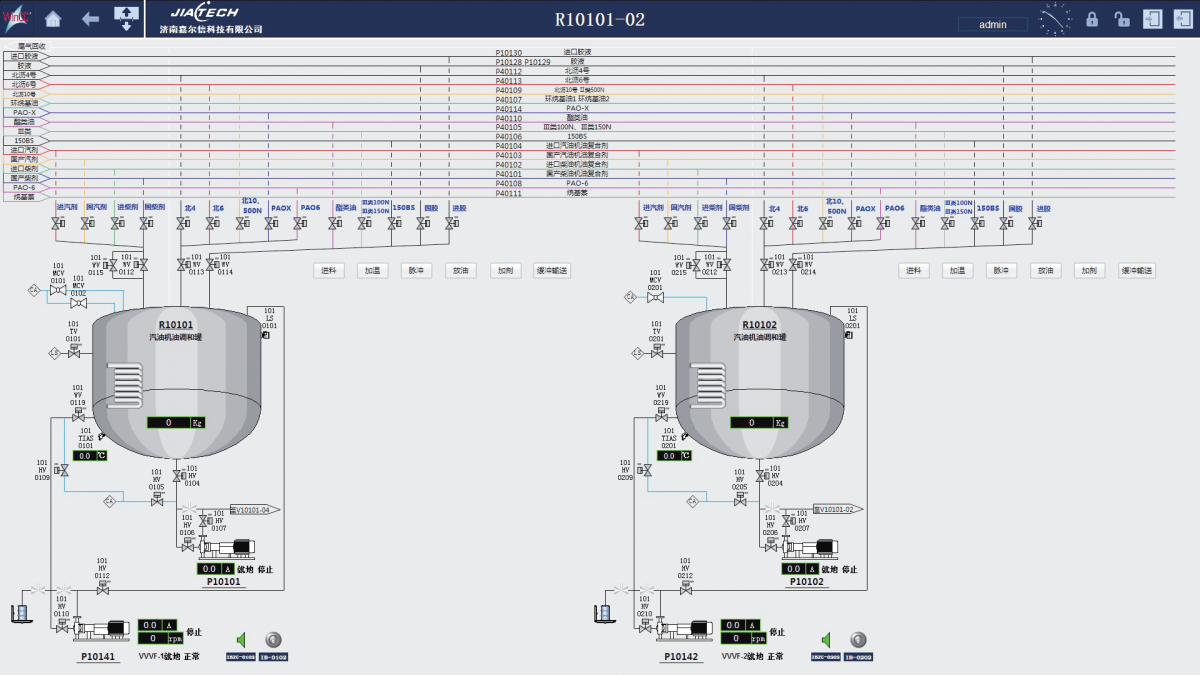The width and height of the screenshot is (1200, 675).
Task: Click the R10101 tank label
Action: 176,325
